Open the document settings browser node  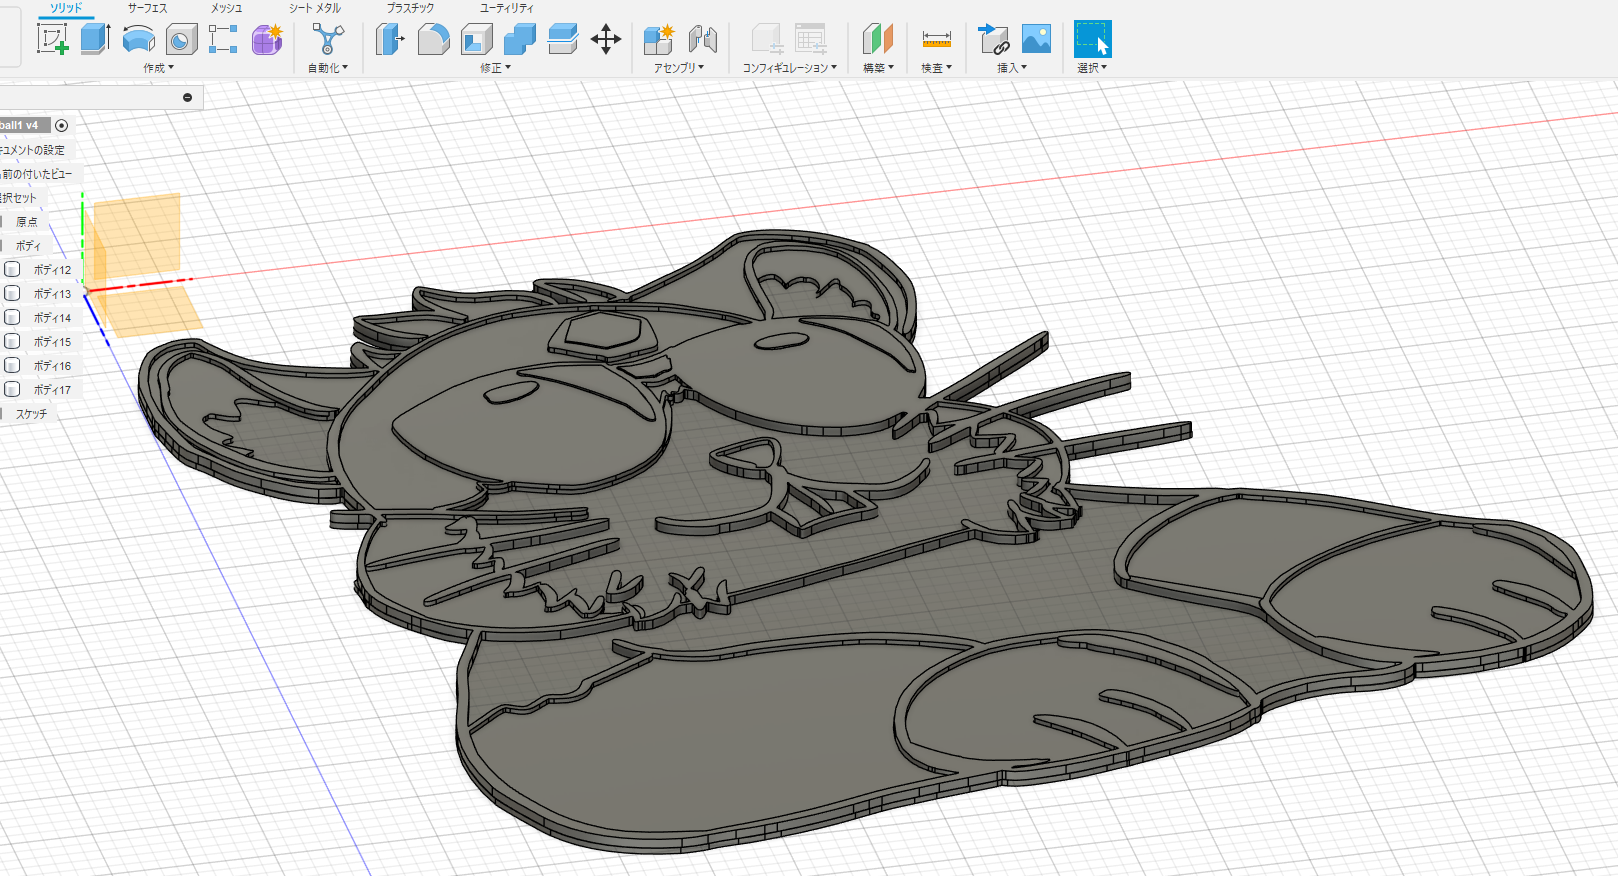click(x=32, y=150)
